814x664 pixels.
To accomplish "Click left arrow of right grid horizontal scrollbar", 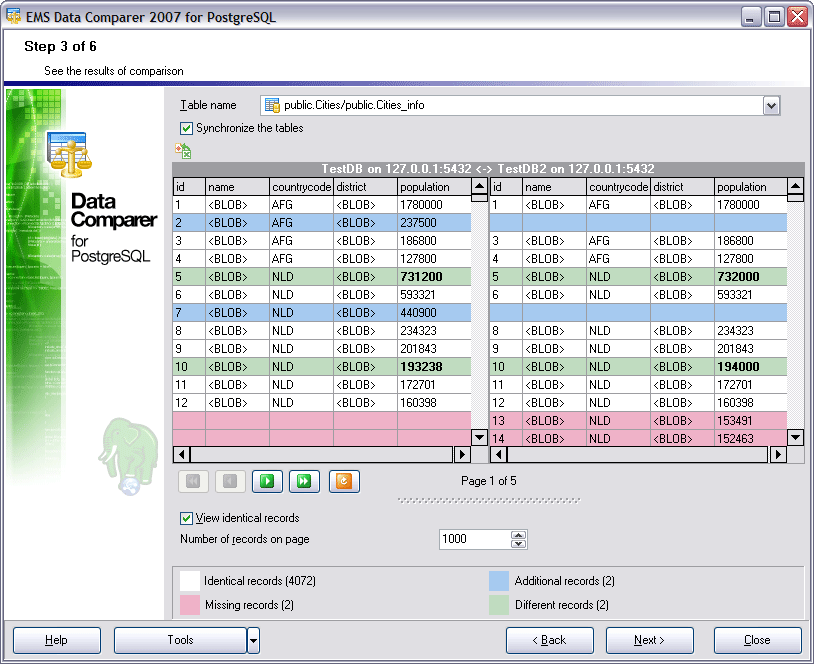I will (498, 455).
